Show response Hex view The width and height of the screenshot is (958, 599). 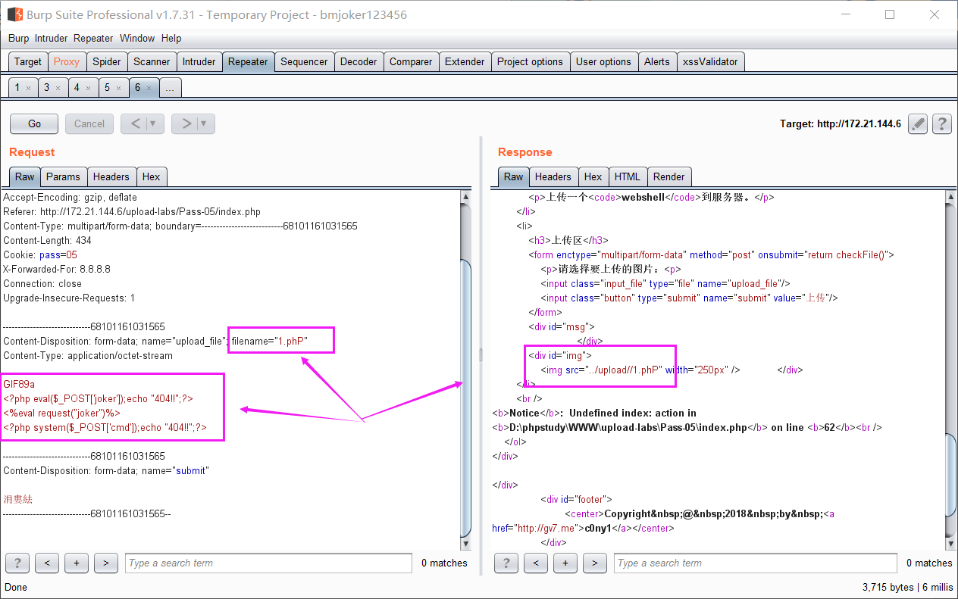point(593,177)
